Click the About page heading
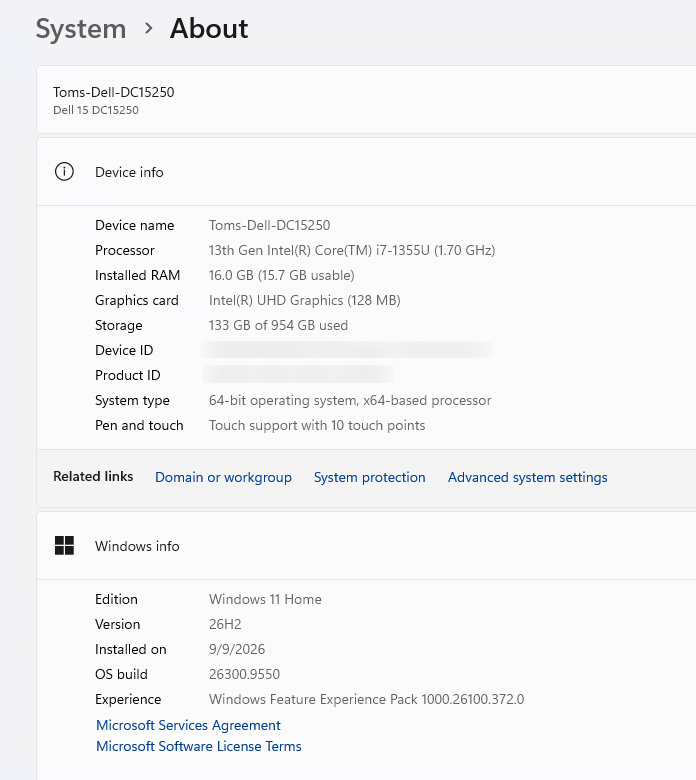 209,28
